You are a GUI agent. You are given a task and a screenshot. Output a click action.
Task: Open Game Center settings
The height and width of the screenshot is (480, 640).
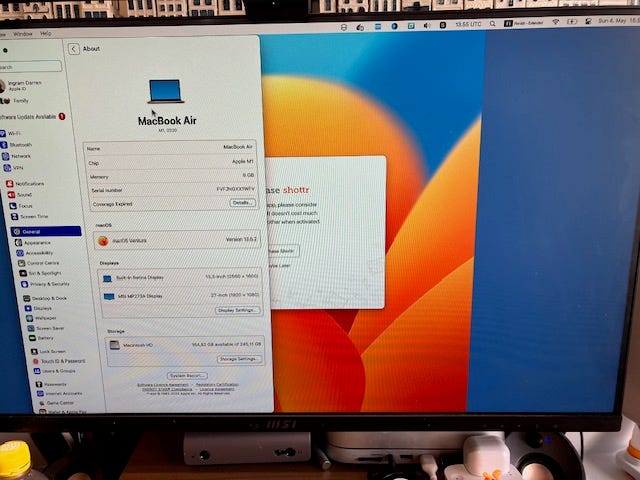pos(56,403)
